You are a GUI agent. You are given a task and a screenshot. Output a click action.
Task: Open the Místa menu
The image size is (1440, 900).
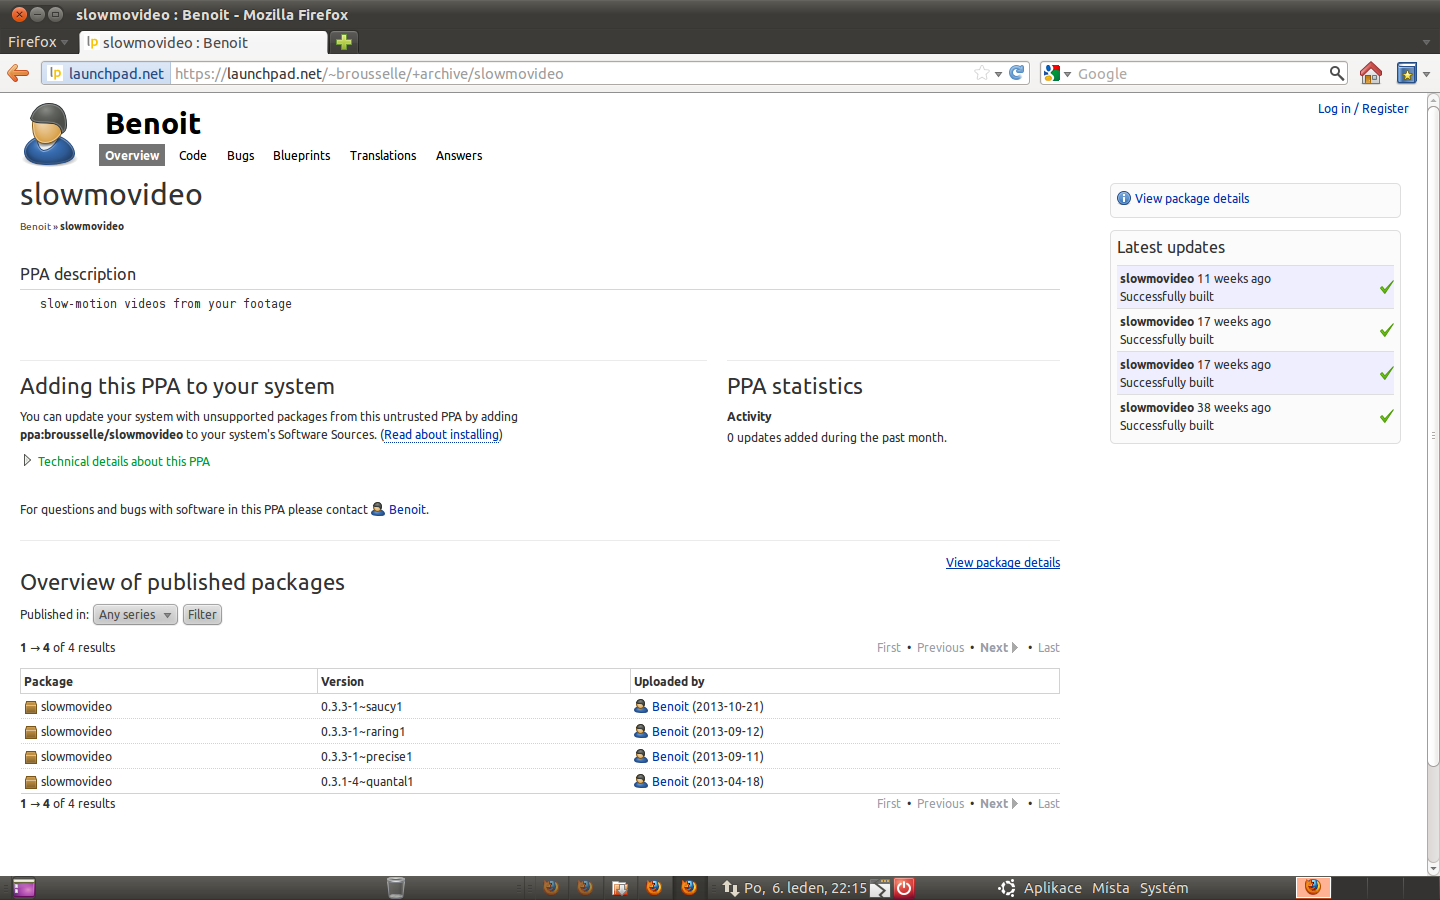pos(1110,887)
